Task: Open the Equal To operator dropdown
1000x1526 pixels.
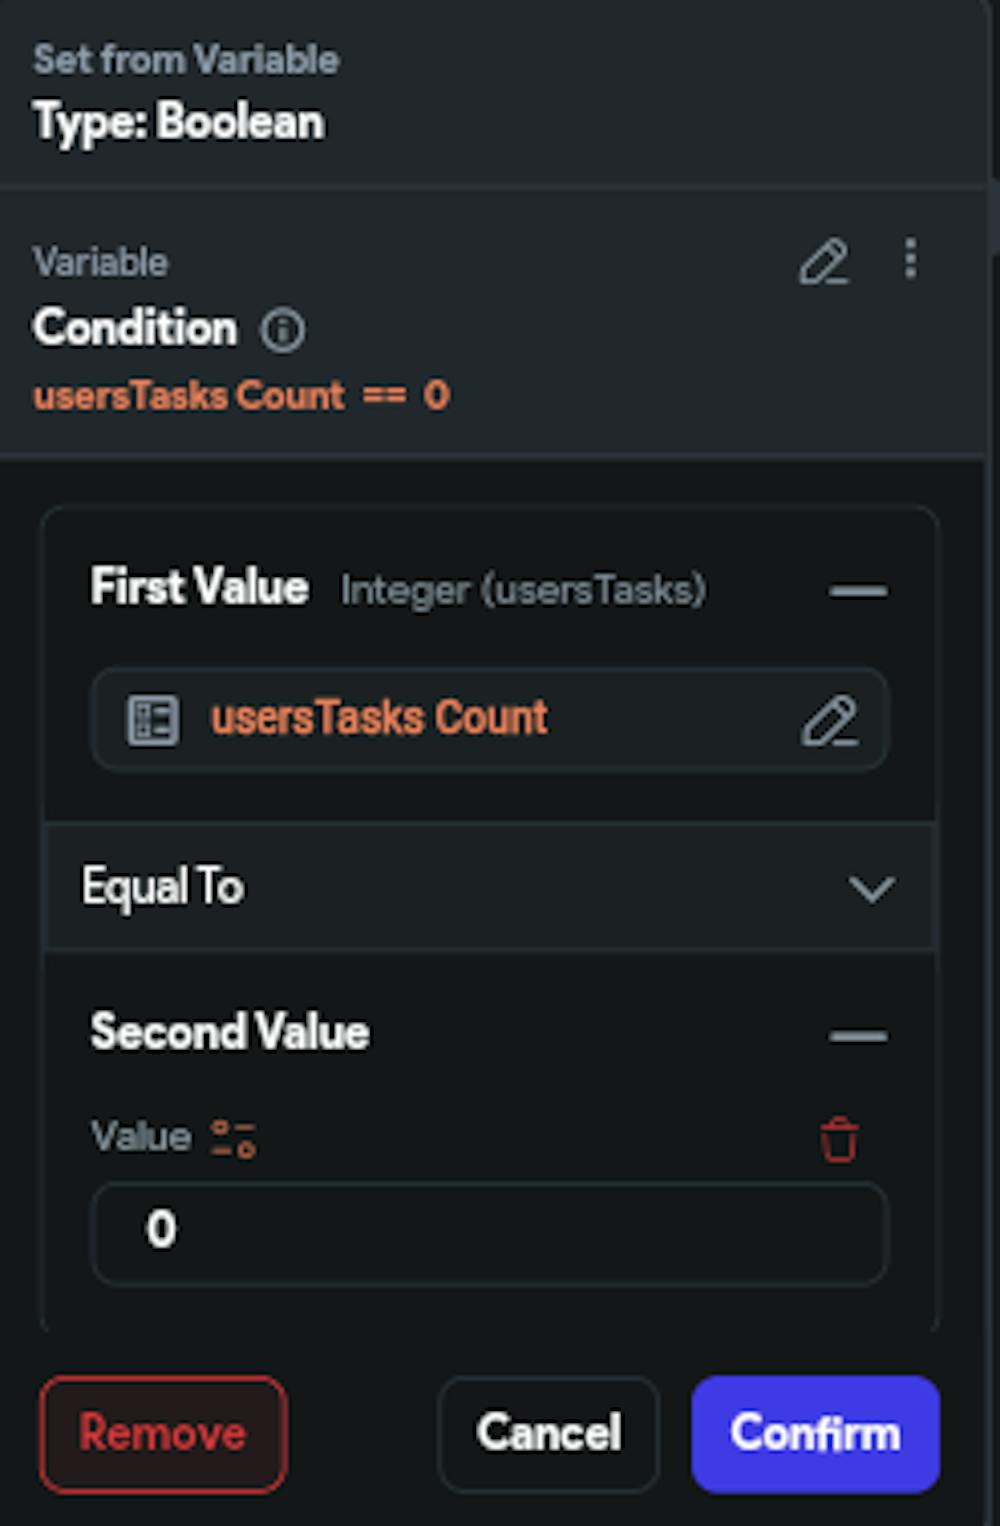Action: point(489,887)
